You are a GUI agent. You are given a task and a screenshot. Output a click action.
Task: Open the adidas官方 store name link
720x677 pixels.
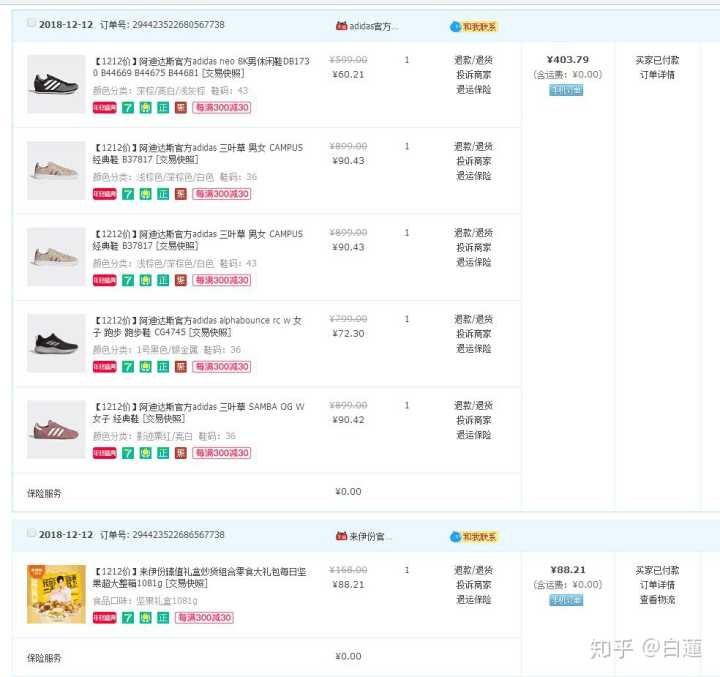pos(373,26)
